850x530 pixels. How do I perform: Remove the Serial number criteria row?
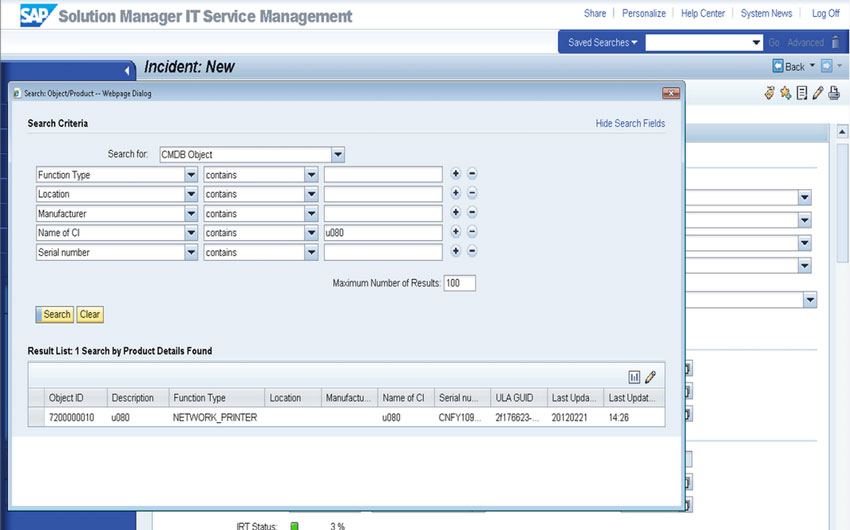[472, 251]
